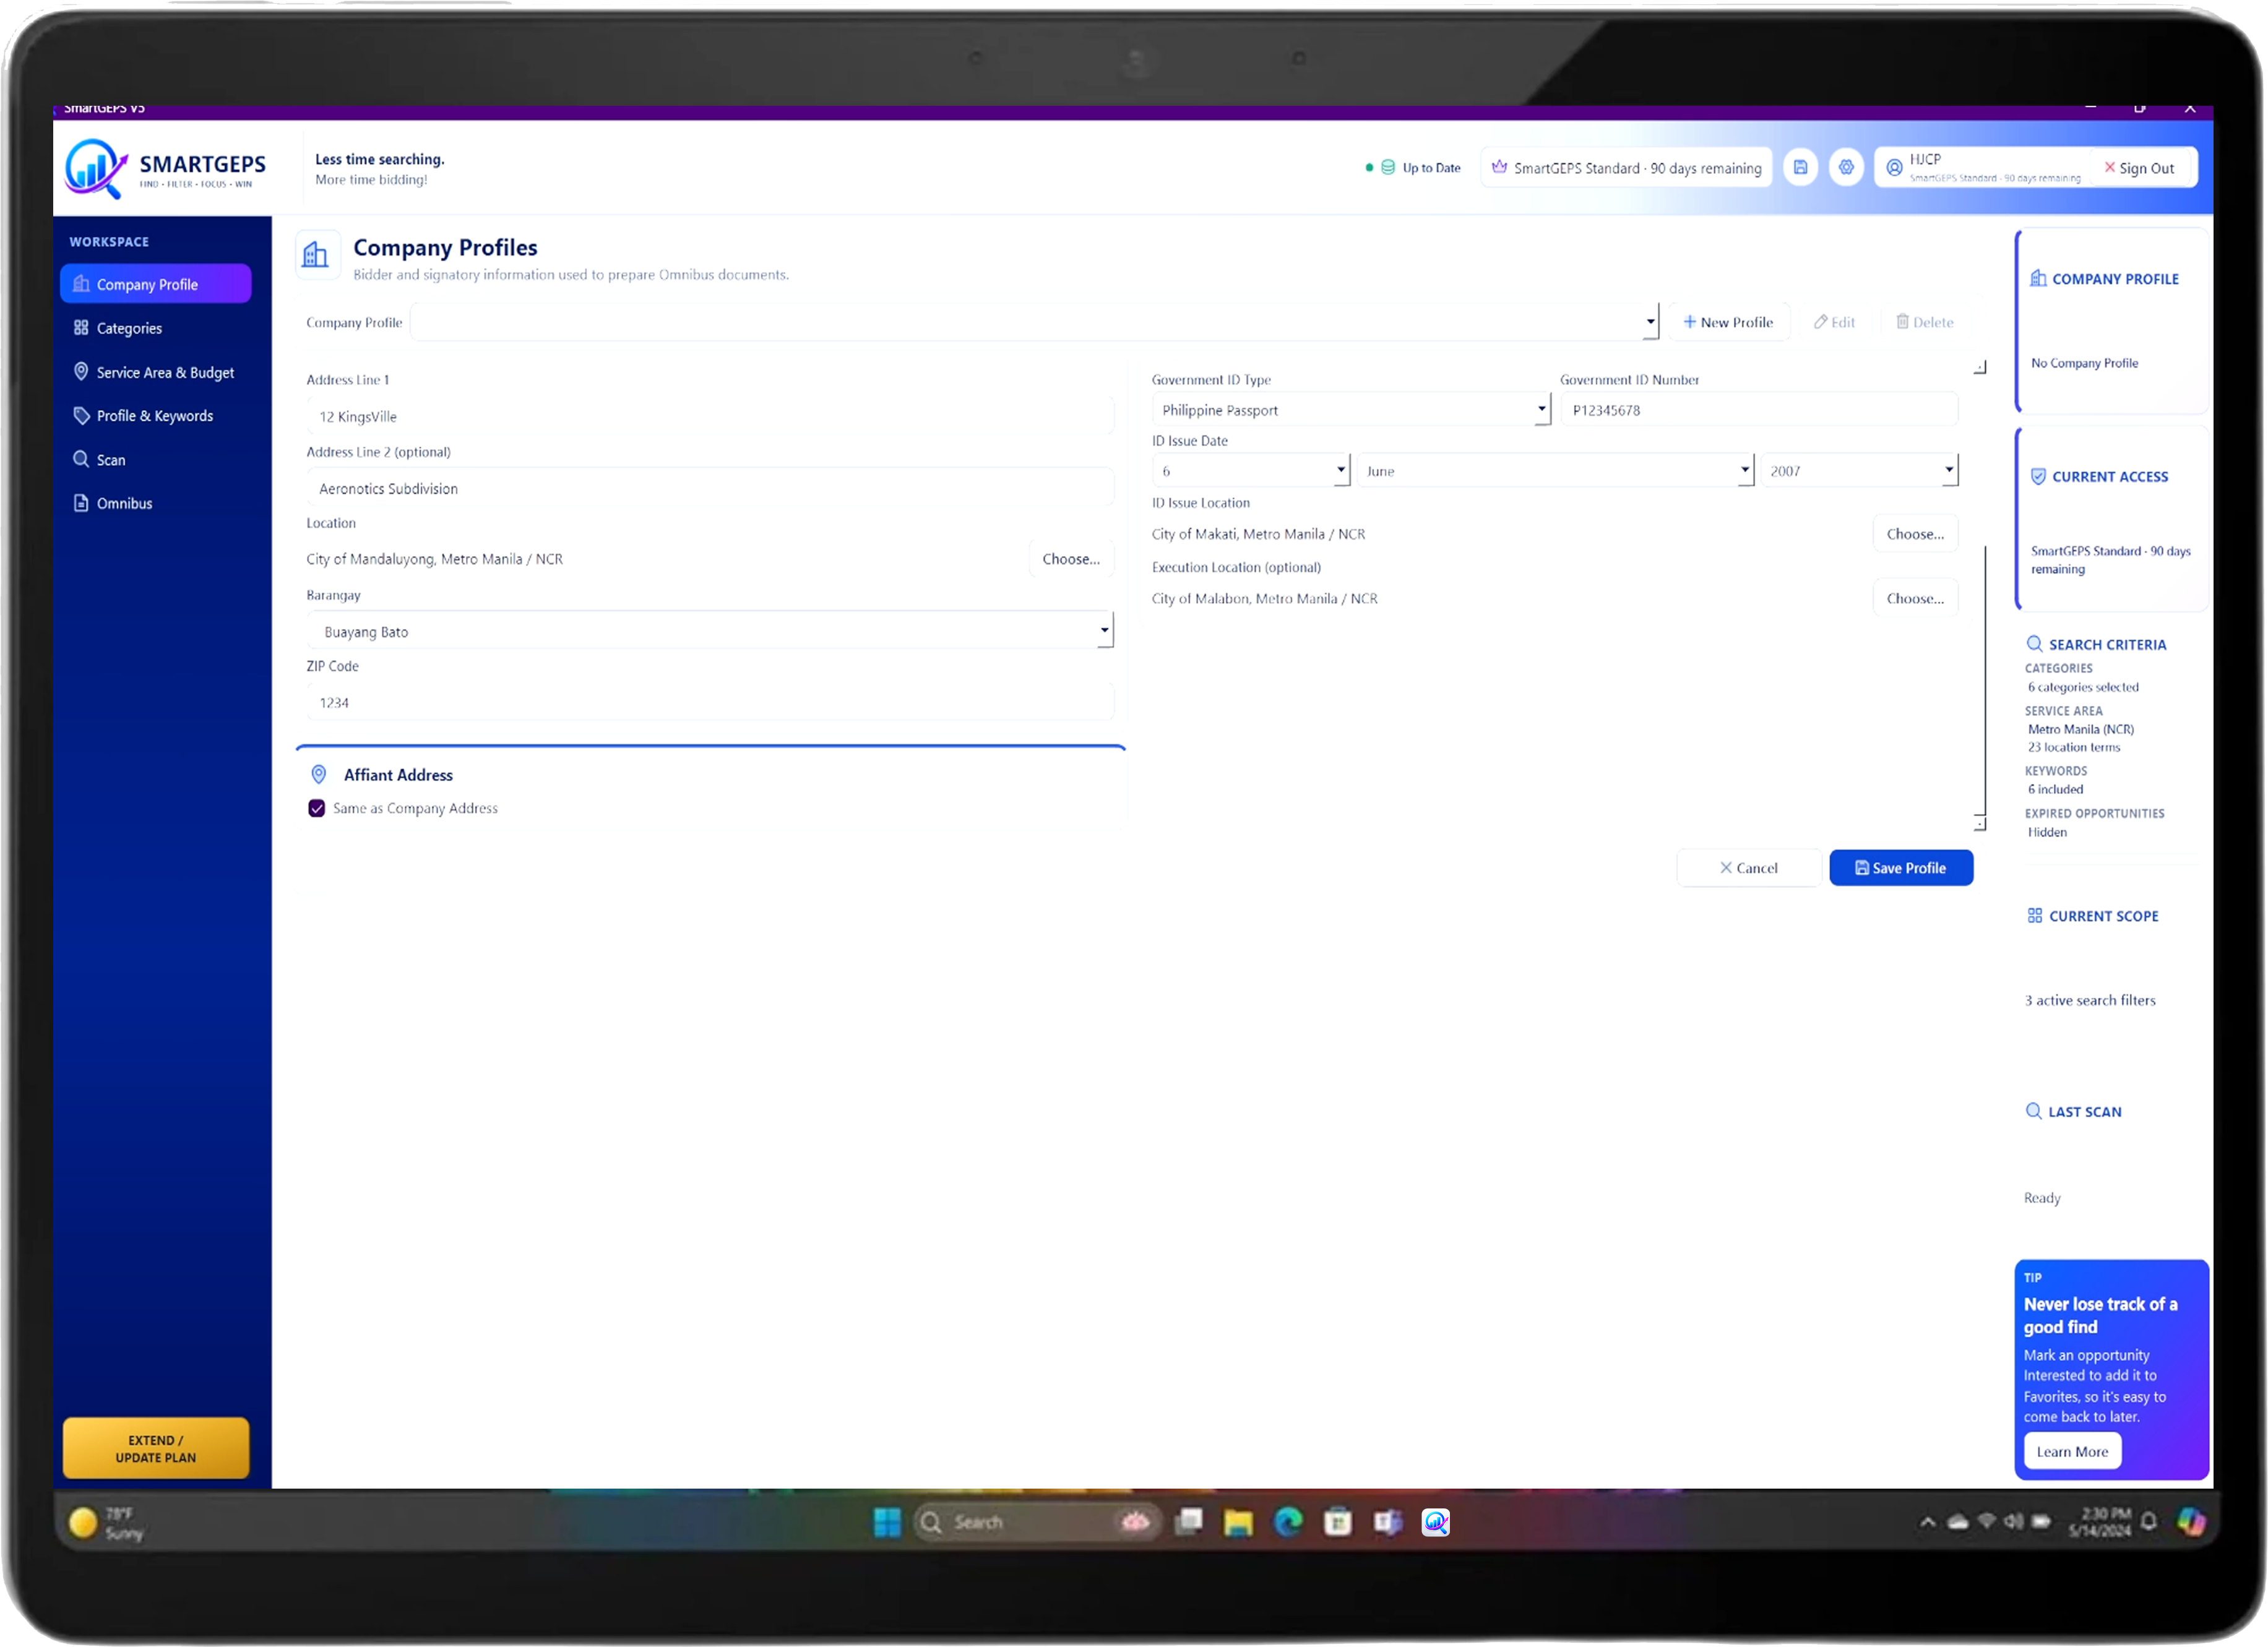This screenshot has width=2268, height=1647.
Task: Click the Address Line 1 input field
Action: pos(710,416)
